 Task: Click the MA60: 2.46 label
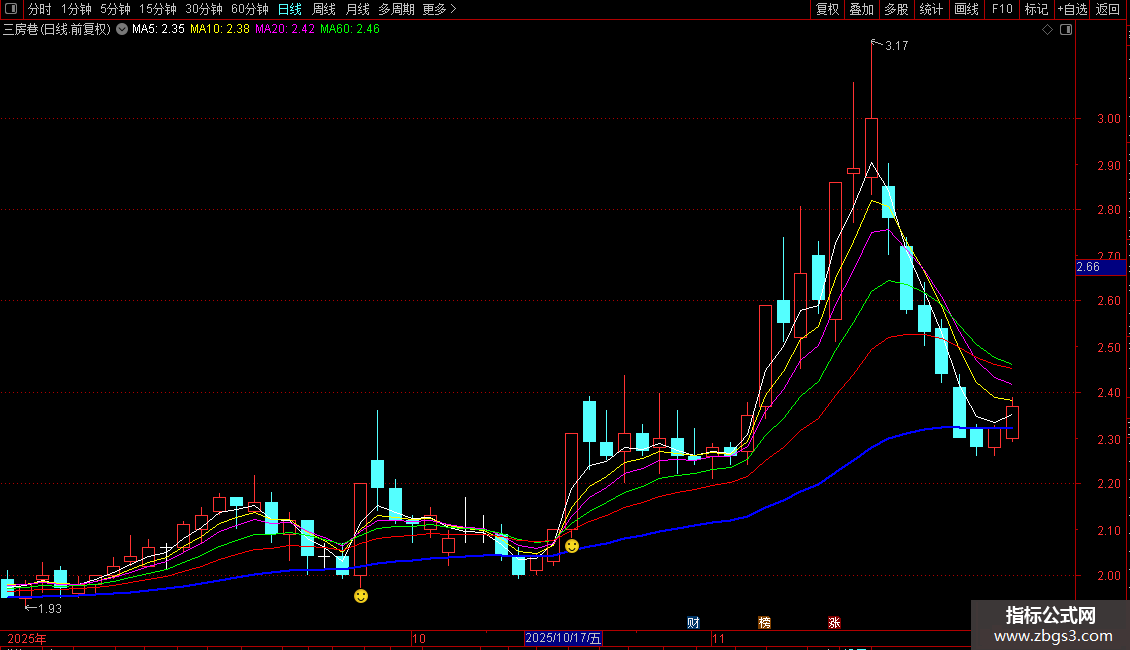click(x=350, y=30)
